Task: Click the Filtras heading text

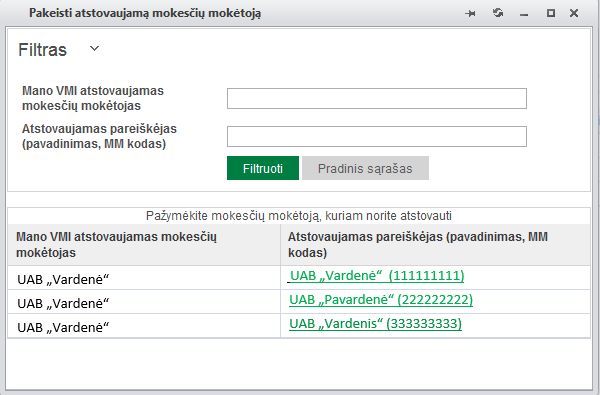Action: point(42,50)
